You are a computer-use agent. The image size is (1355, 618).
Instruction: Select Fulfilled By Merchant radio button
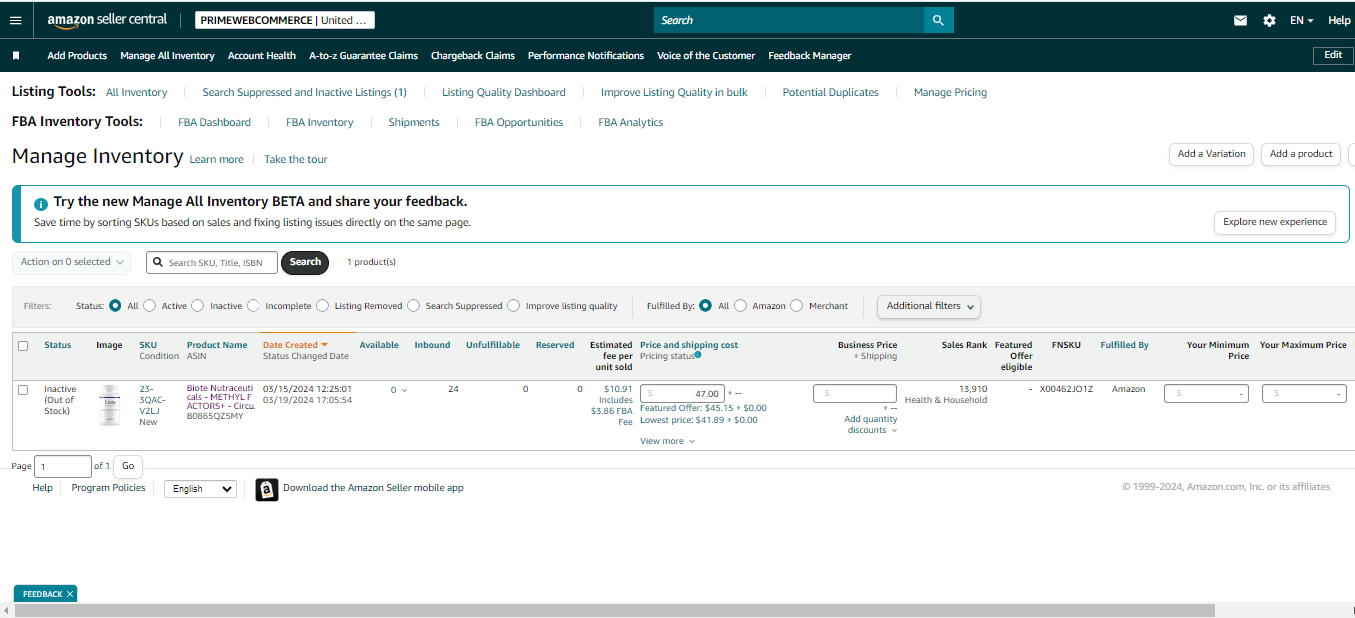tap(797, 306)
